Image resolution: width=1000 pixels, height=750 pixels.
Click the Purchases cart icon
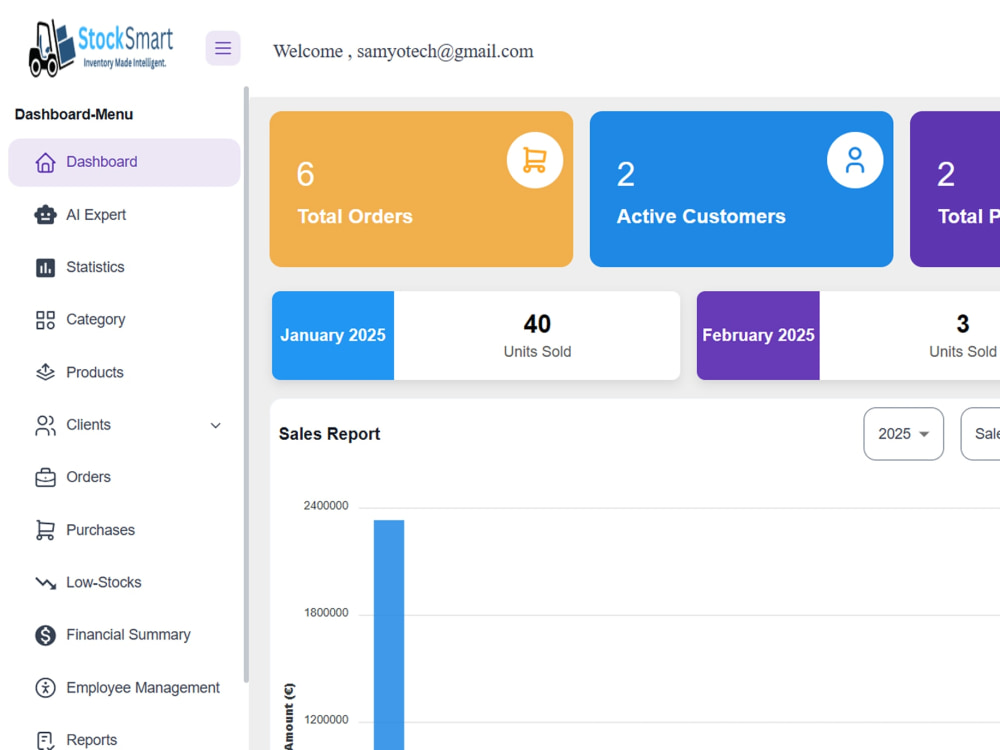click(45, 530)
